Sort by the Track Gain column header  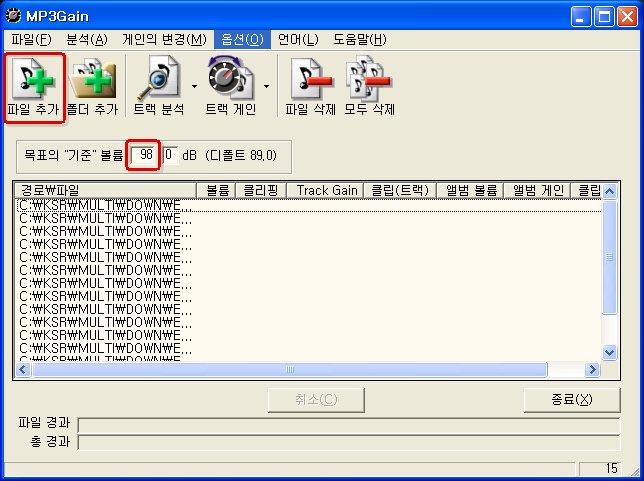coord(325,191)
